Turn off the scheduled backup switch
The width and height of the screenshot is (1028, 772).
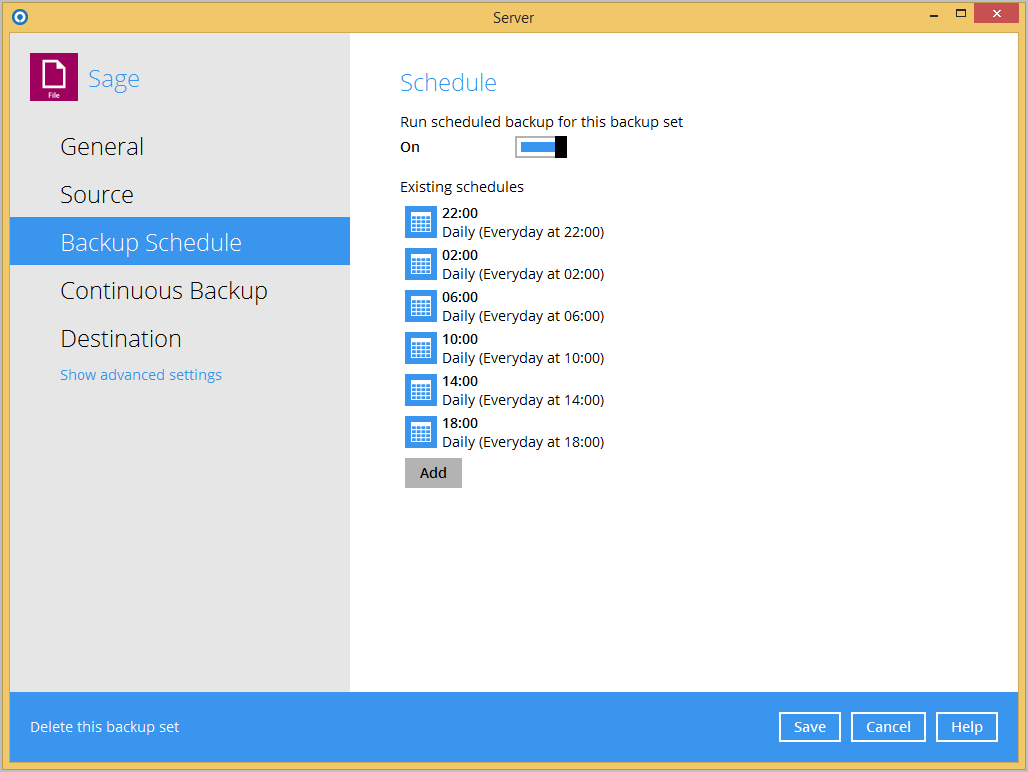(541, 147)
